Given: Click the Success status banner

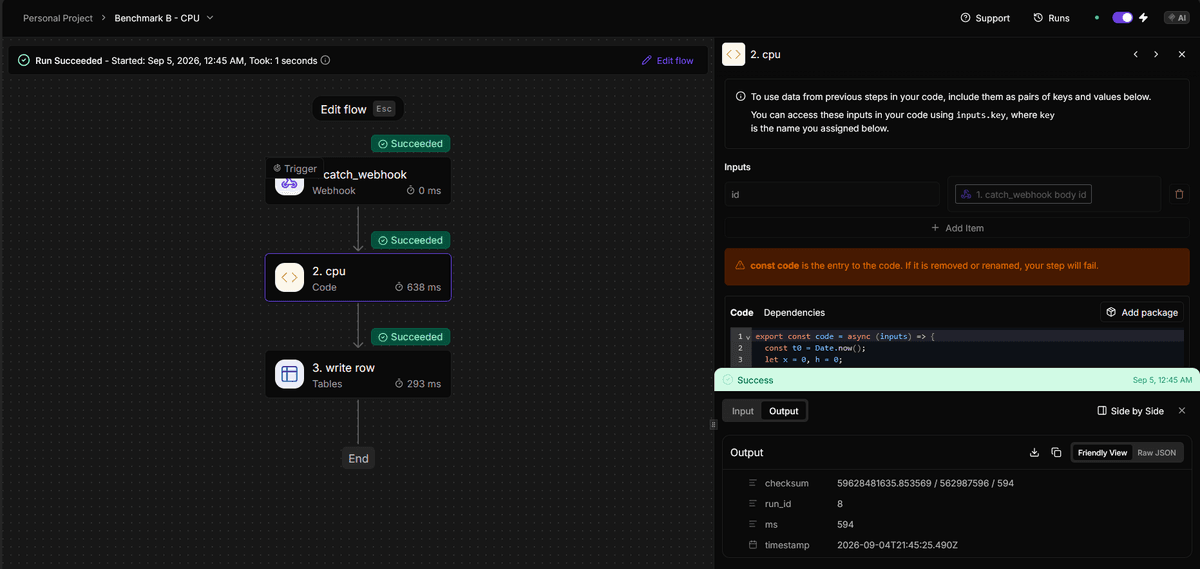Looking at the screenshot, I should point(957,380).
